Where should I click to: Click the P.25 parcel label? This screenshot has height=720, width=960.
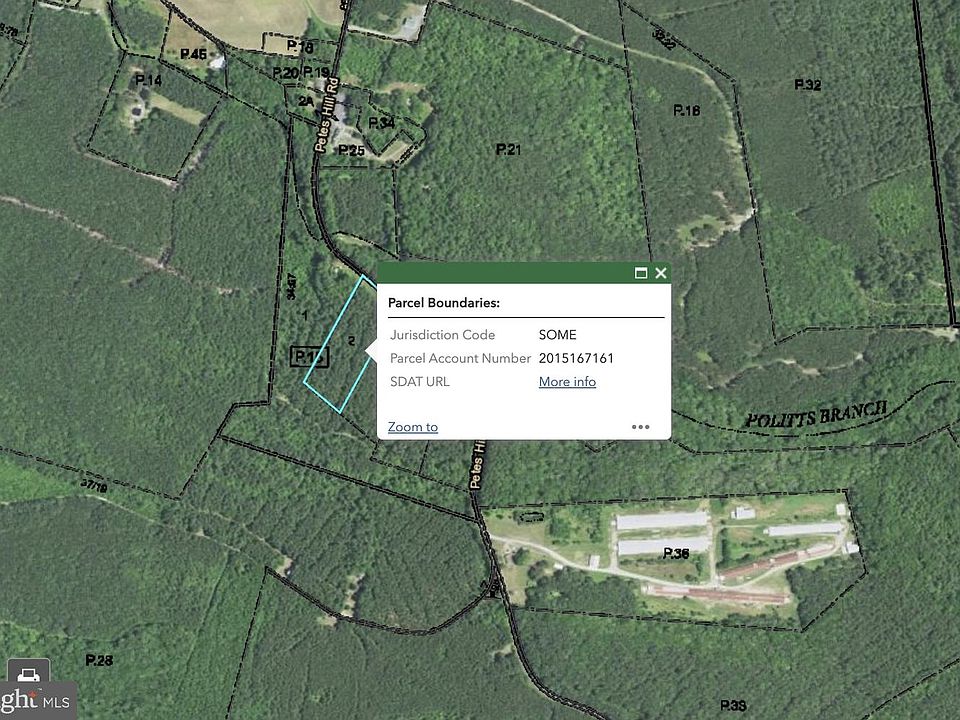pos(351,150)
